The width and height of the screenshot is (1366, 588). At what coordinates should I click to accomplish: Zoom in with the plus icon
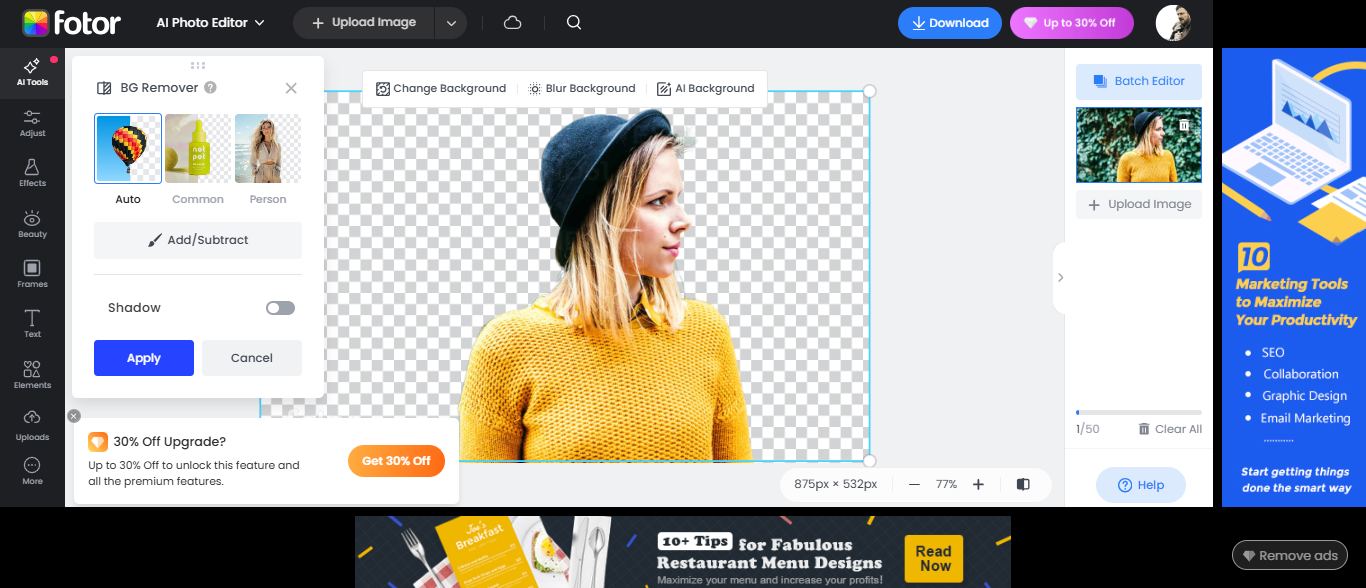[978, 484]
